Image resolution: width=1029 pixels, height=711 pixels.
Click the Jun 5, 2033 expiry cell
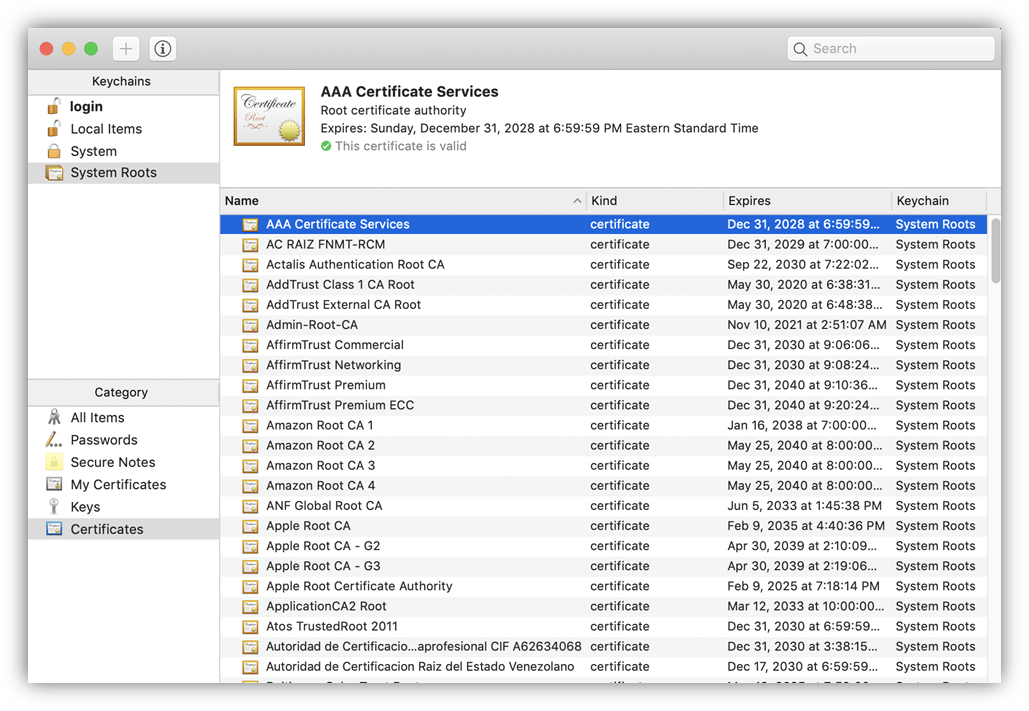click(804, 506)
